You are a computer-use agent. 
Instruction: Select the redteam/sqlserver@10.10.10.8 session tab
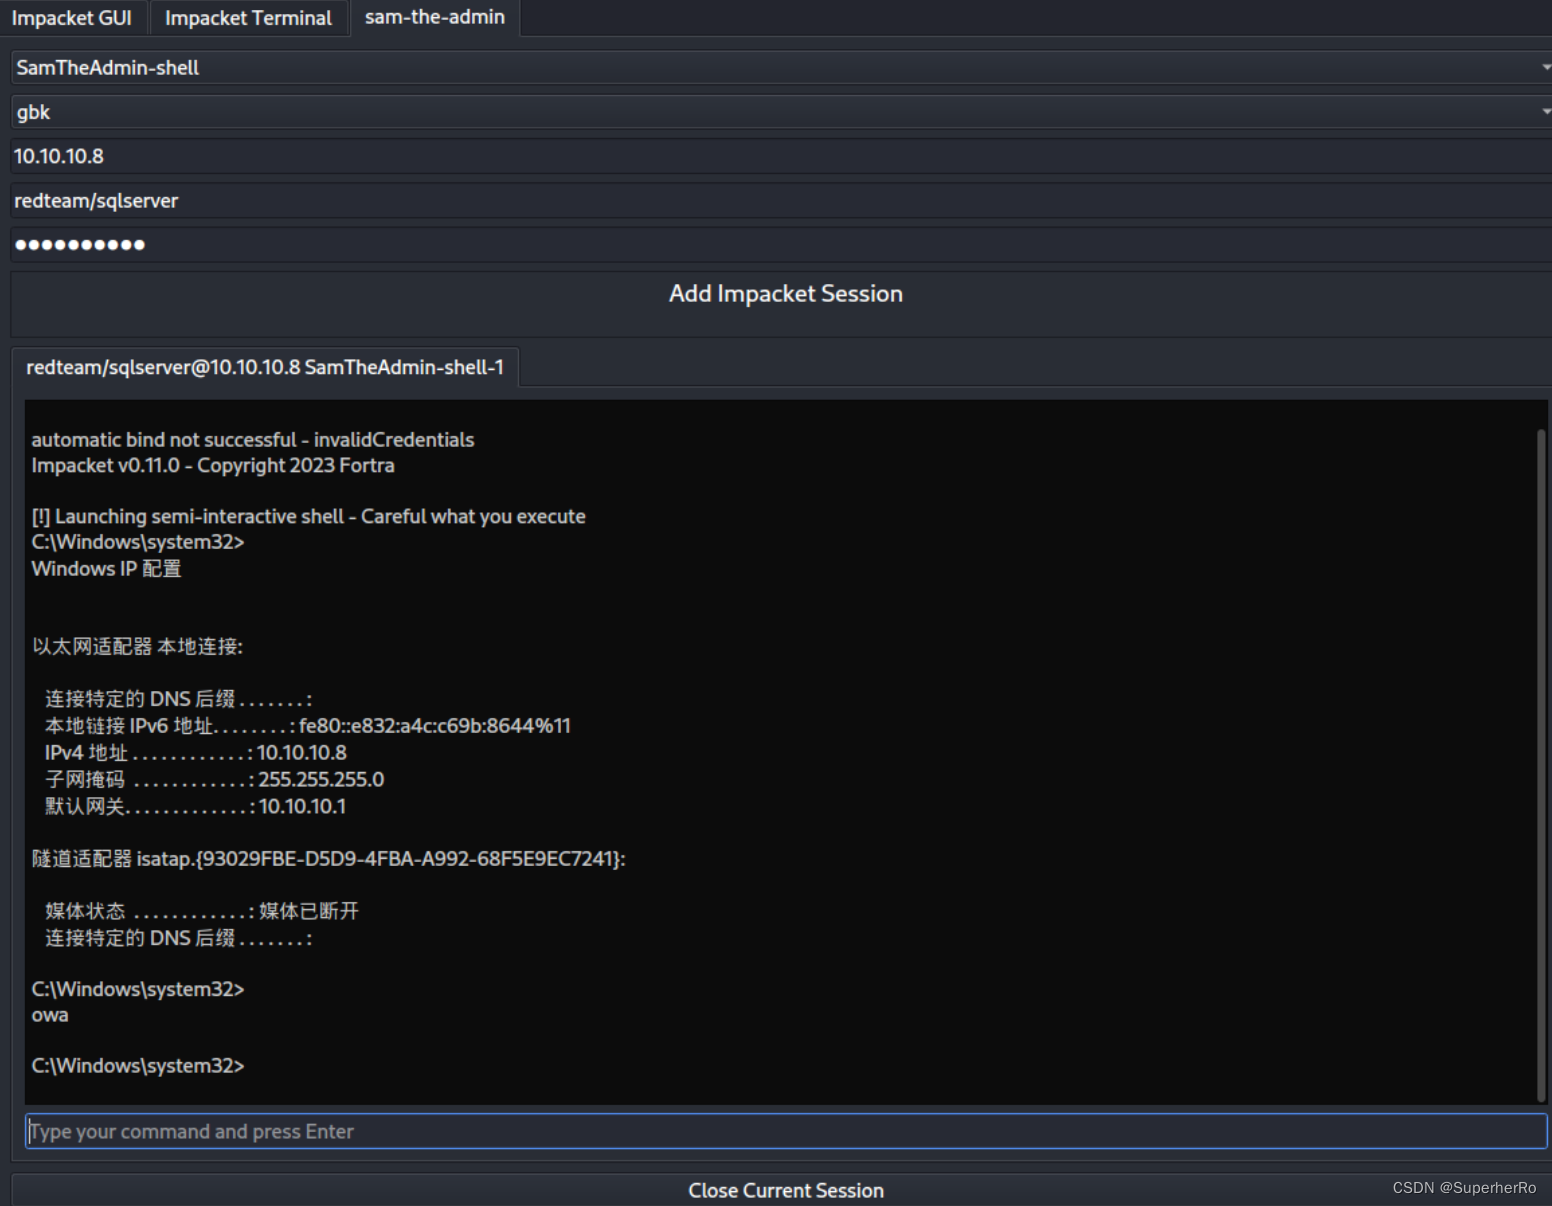[x=265, y=367]
